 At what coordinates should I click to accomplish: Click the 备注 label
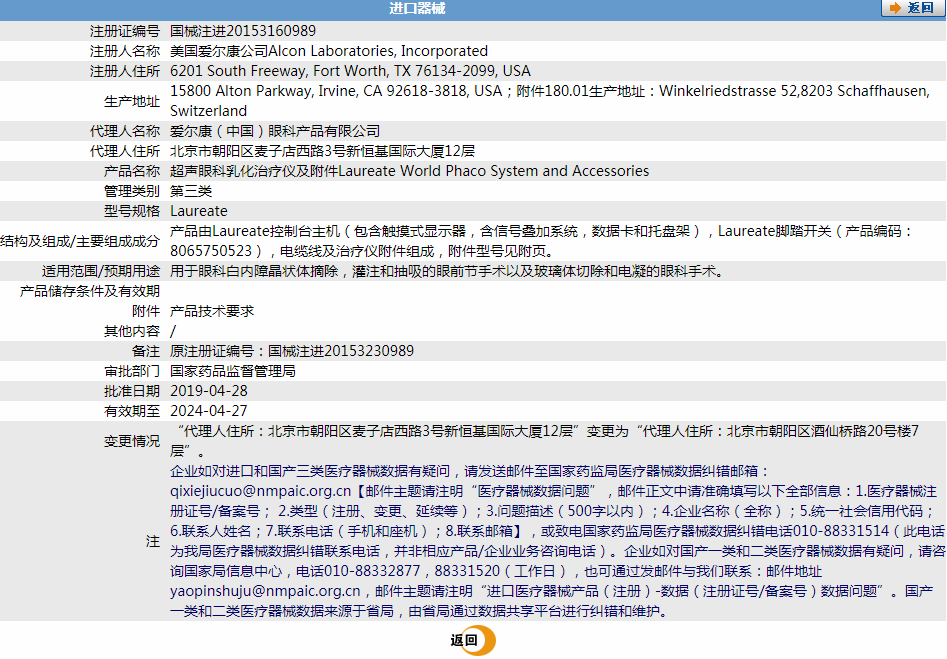tap(146, 350)
